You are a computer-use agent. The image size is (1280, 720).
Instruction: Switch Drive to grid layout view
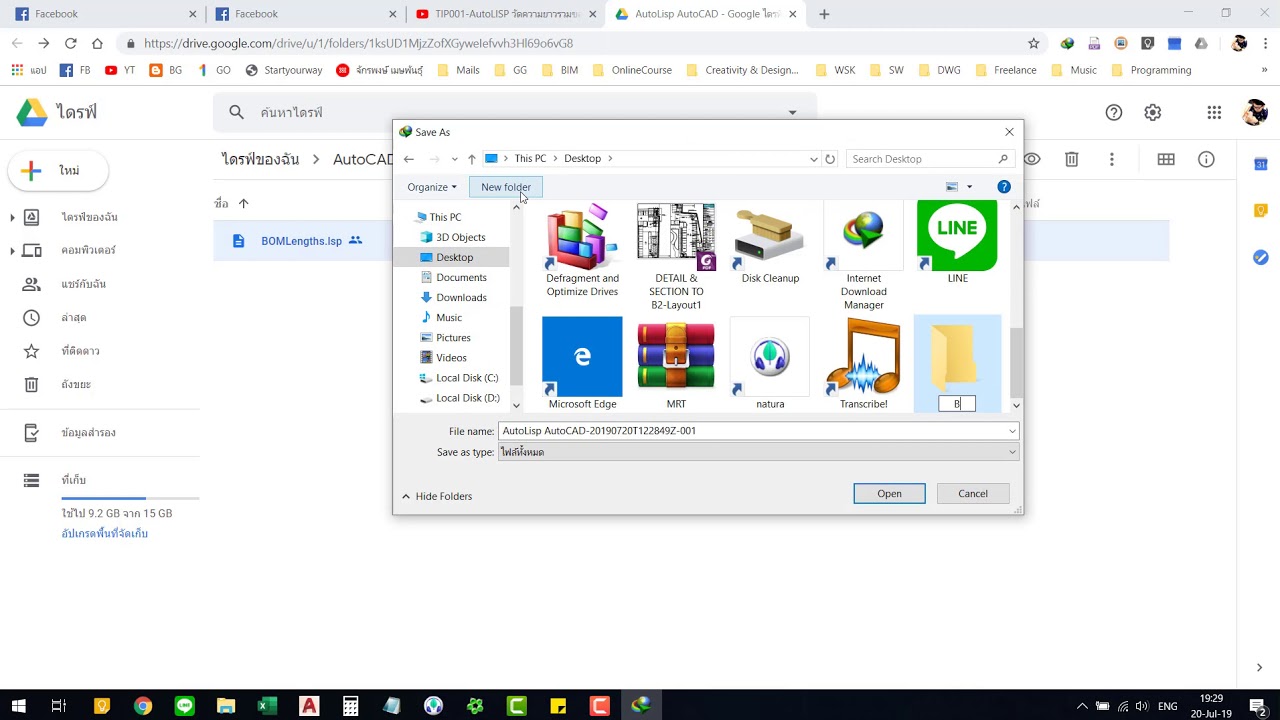(1166, 159)
